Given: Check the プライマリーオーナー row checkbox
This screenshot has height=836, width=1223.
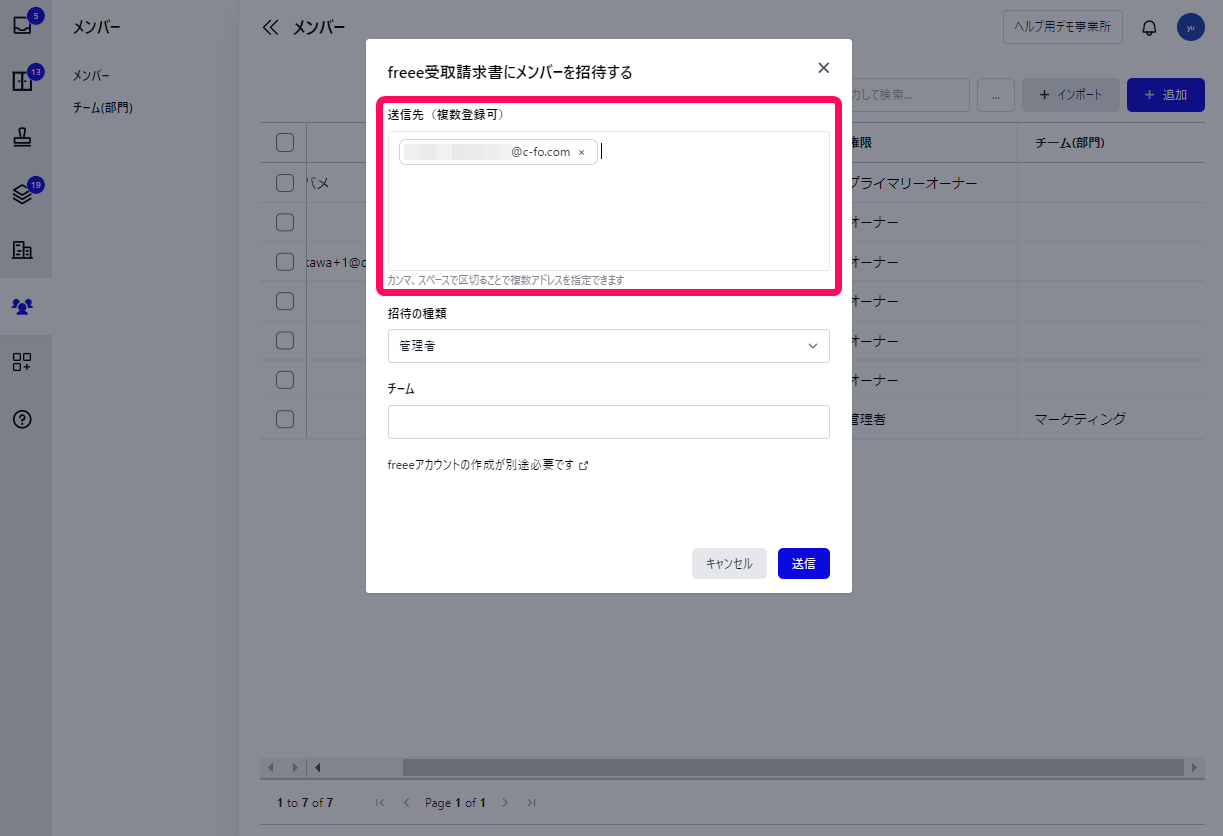Looking at the screenshot, I should (x=285, y=183).
